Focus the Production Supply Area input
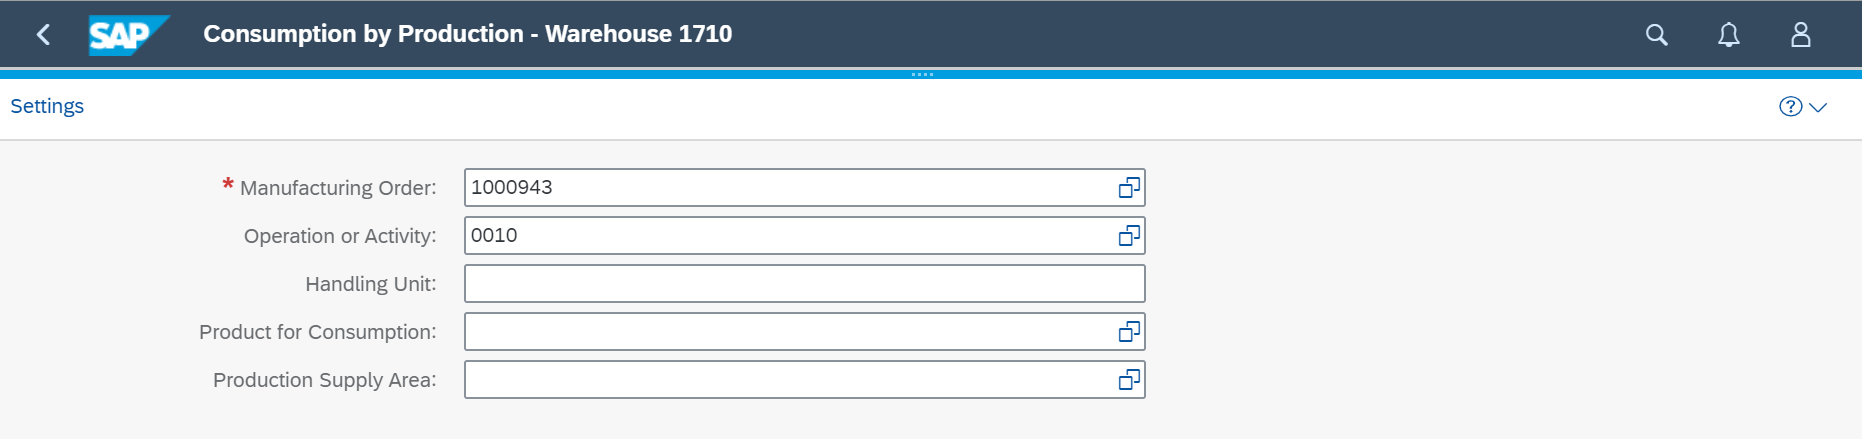This screenshot has width=1862, height=439. 790,380
